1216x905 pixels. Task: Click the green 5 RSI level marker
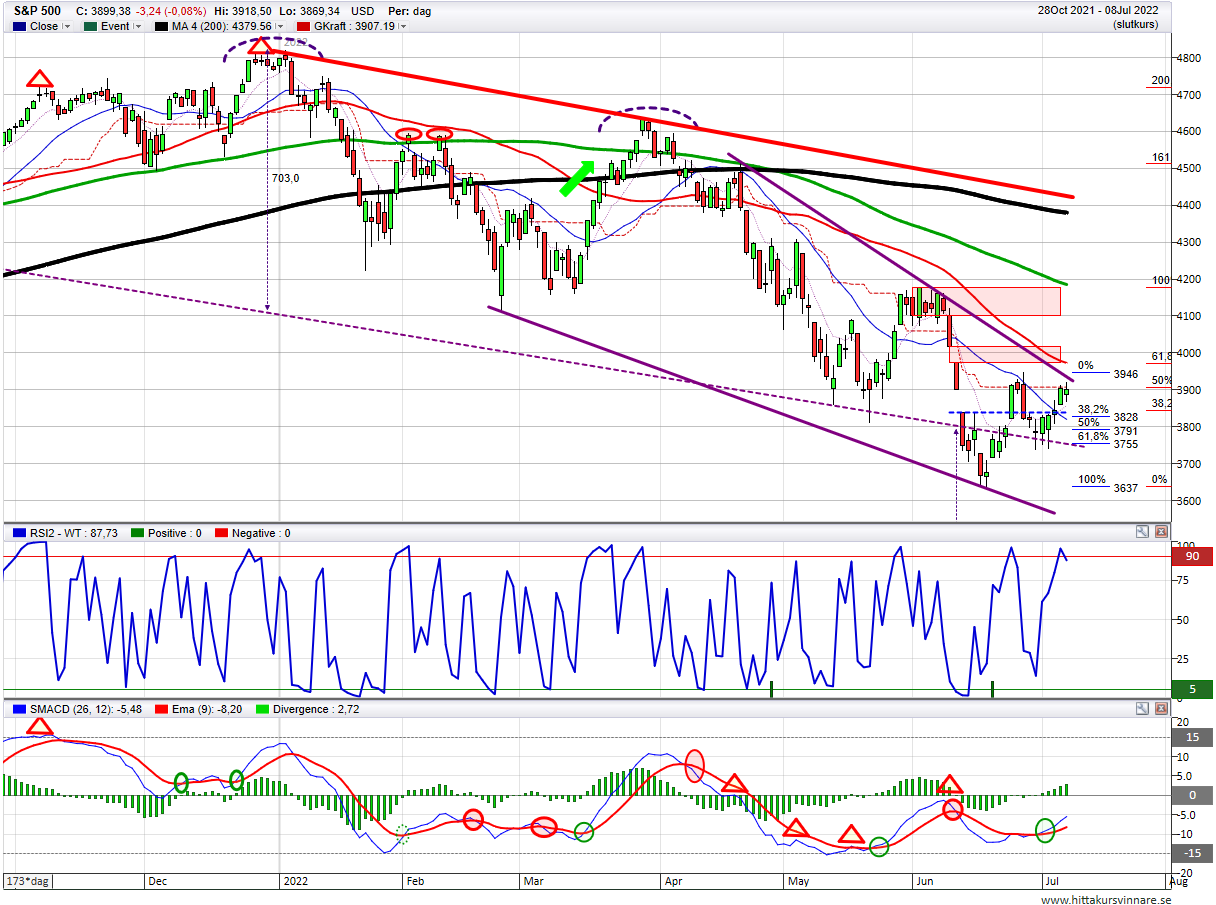pyautogui.click(x=1190, y=689)
